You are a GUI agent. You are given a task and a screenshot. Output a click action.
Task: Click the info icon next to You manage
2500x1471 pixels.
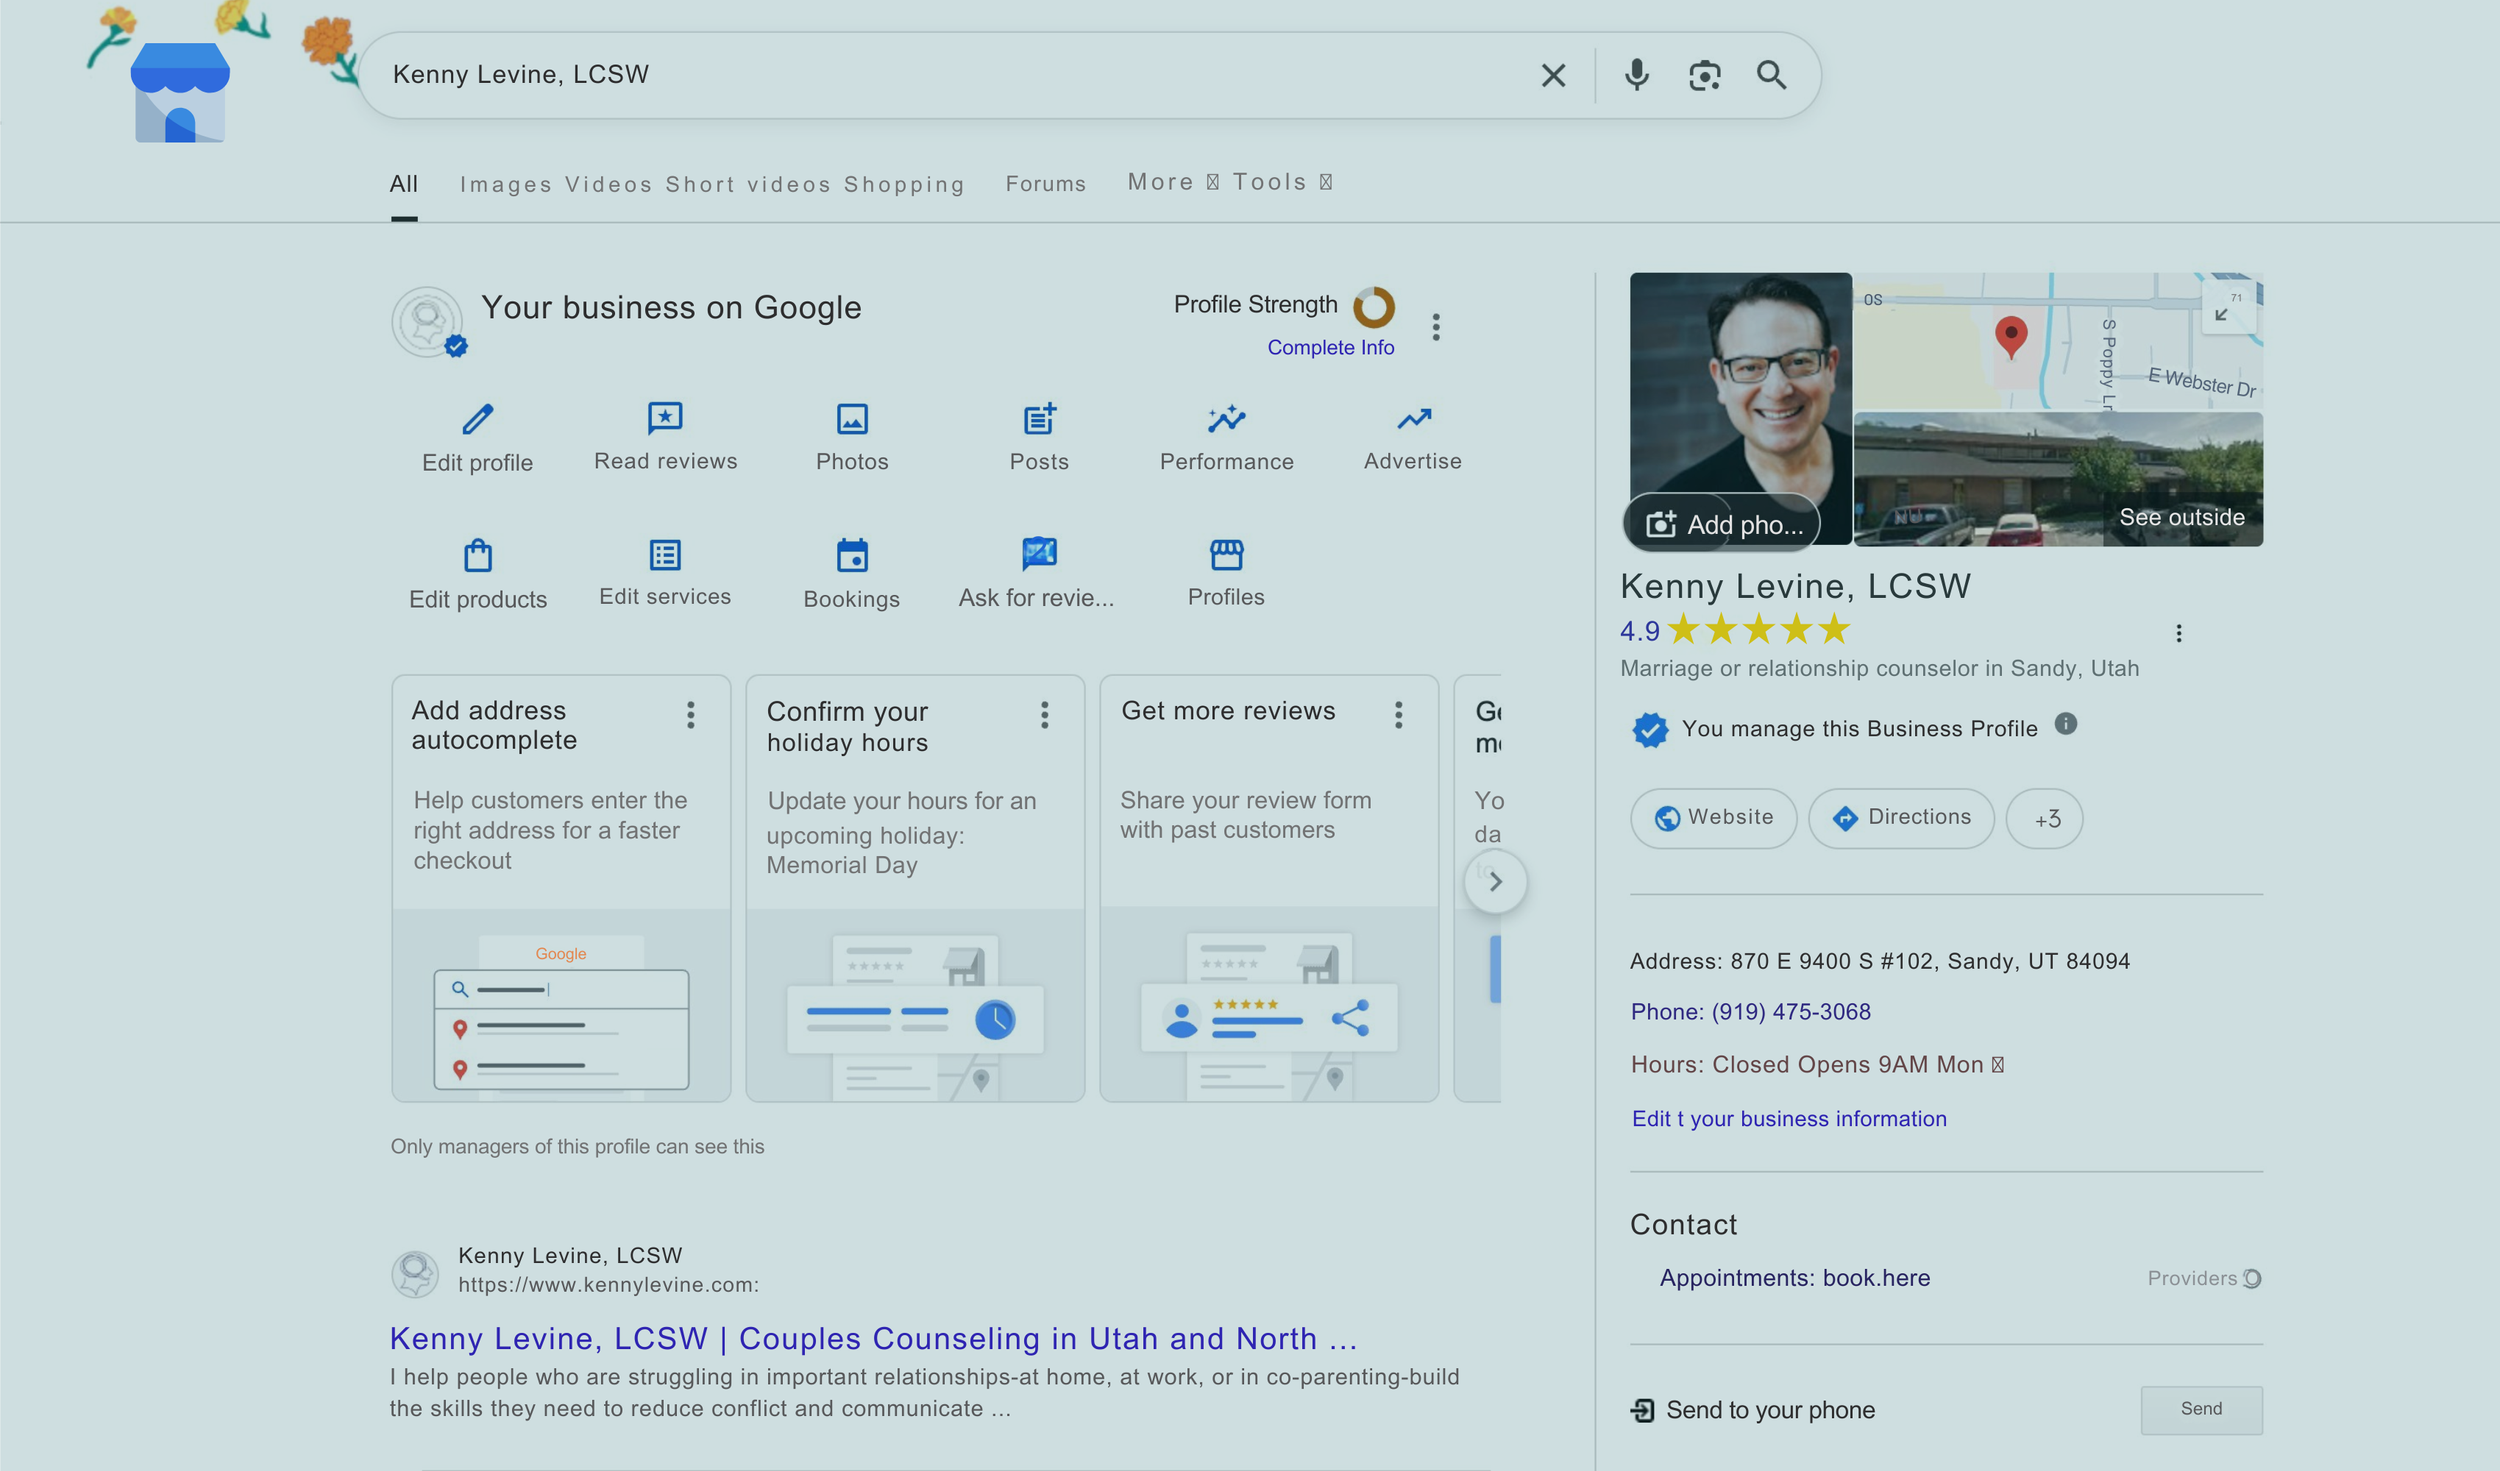[2065, 724]
